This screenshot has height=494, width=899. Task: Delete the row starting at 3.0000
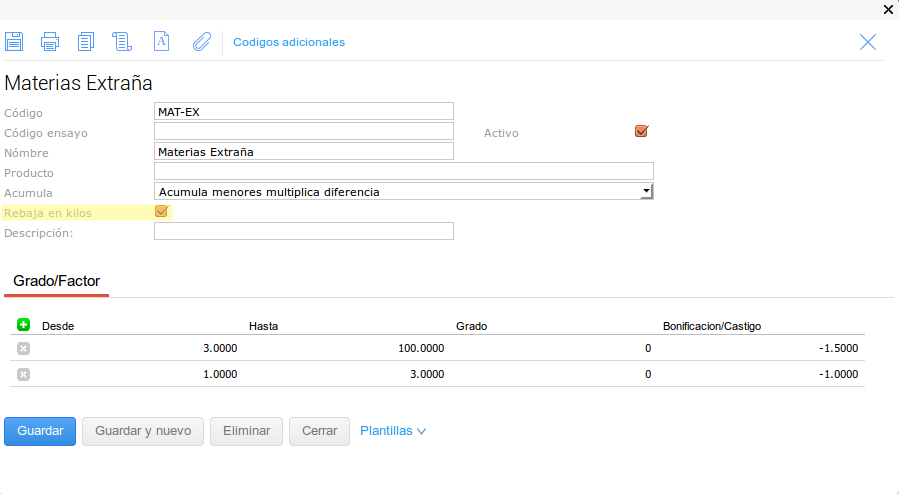pyautogui.click(x=23, y=348)
